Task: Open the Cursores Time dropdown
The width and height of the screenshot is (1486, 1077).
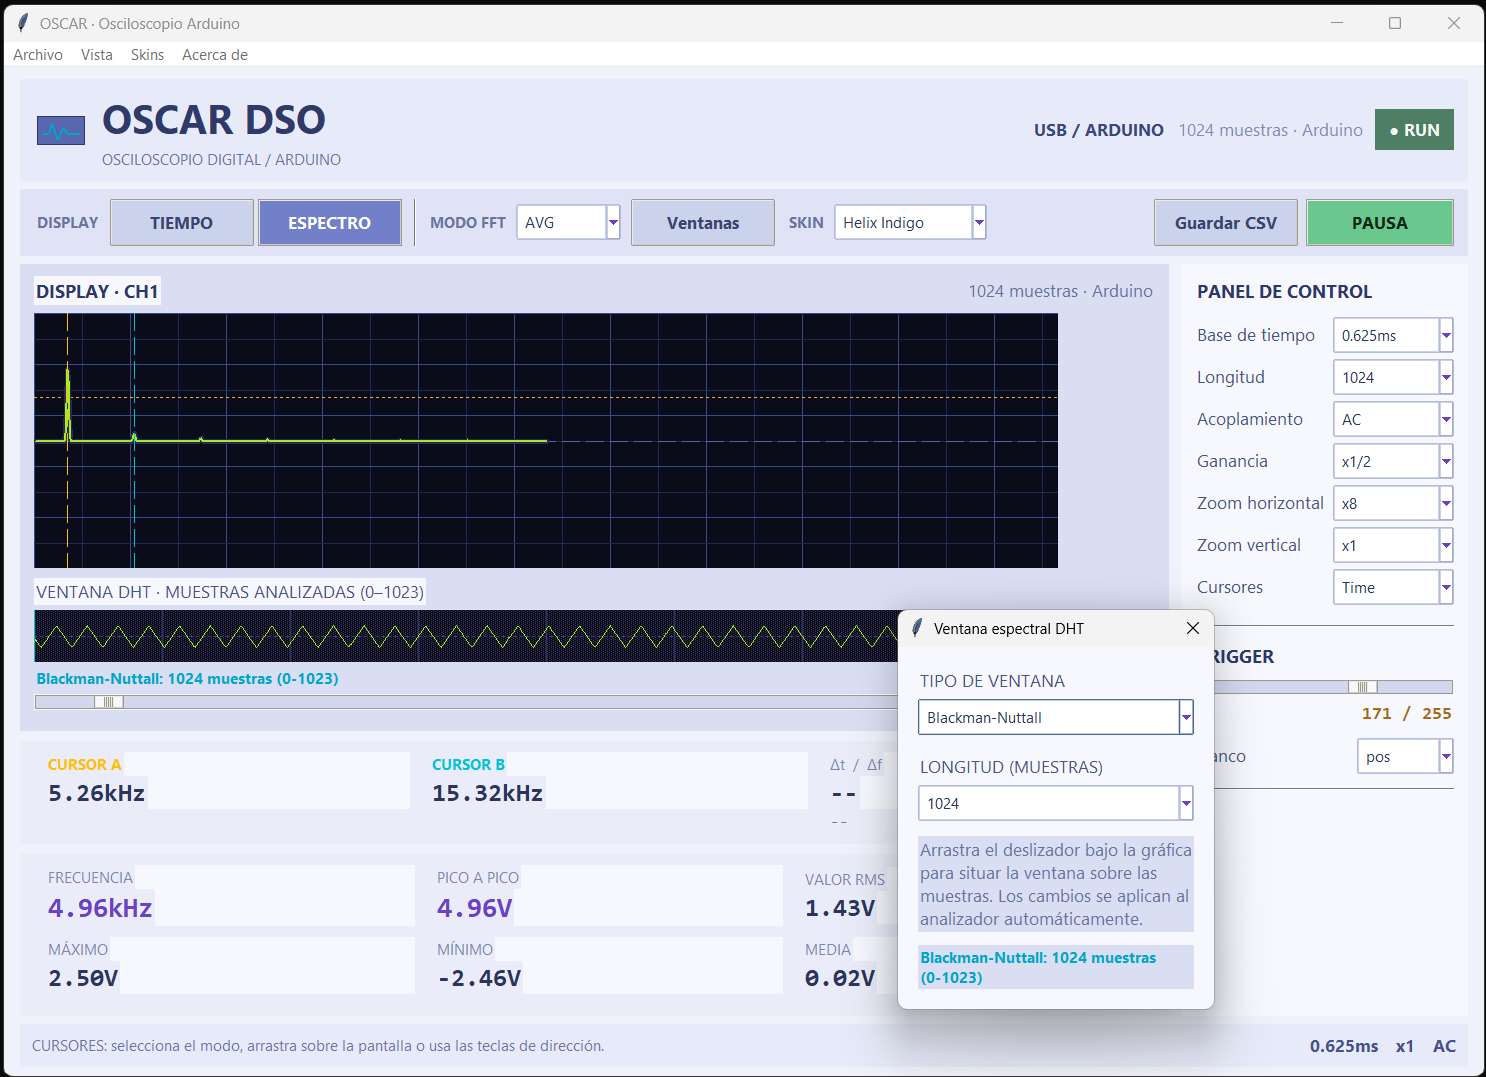Action: click(x=1393, y=588)
